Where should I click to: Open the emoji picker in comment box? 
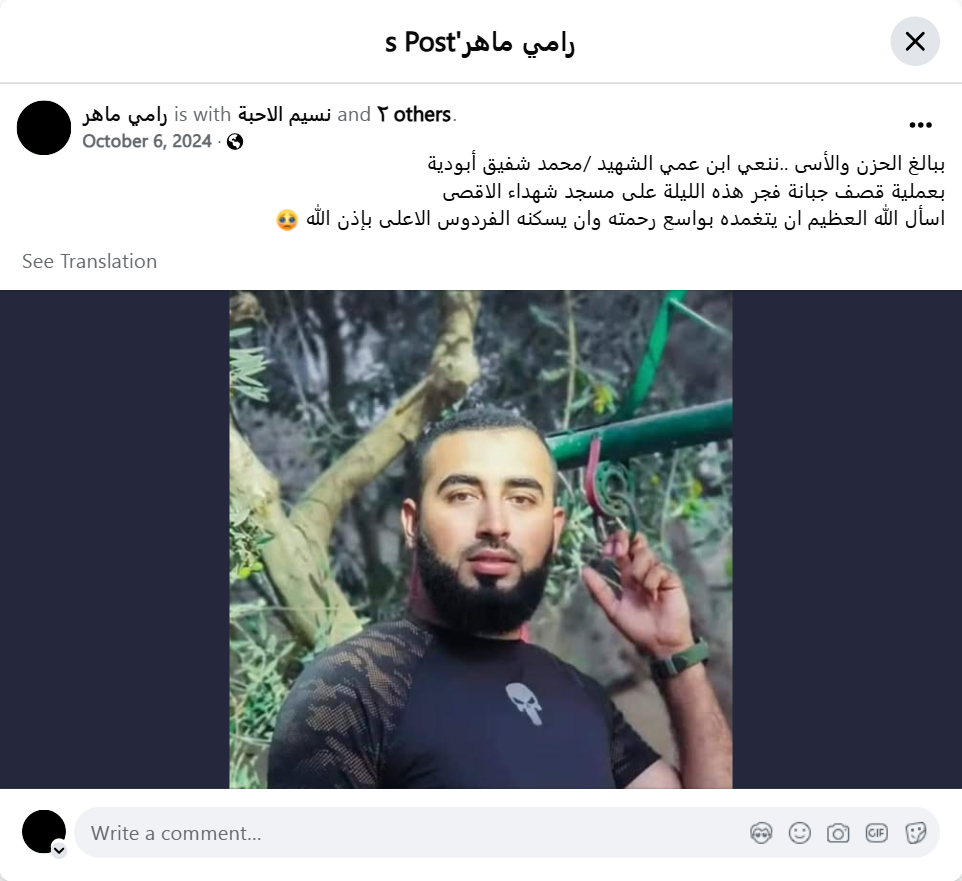799,833
